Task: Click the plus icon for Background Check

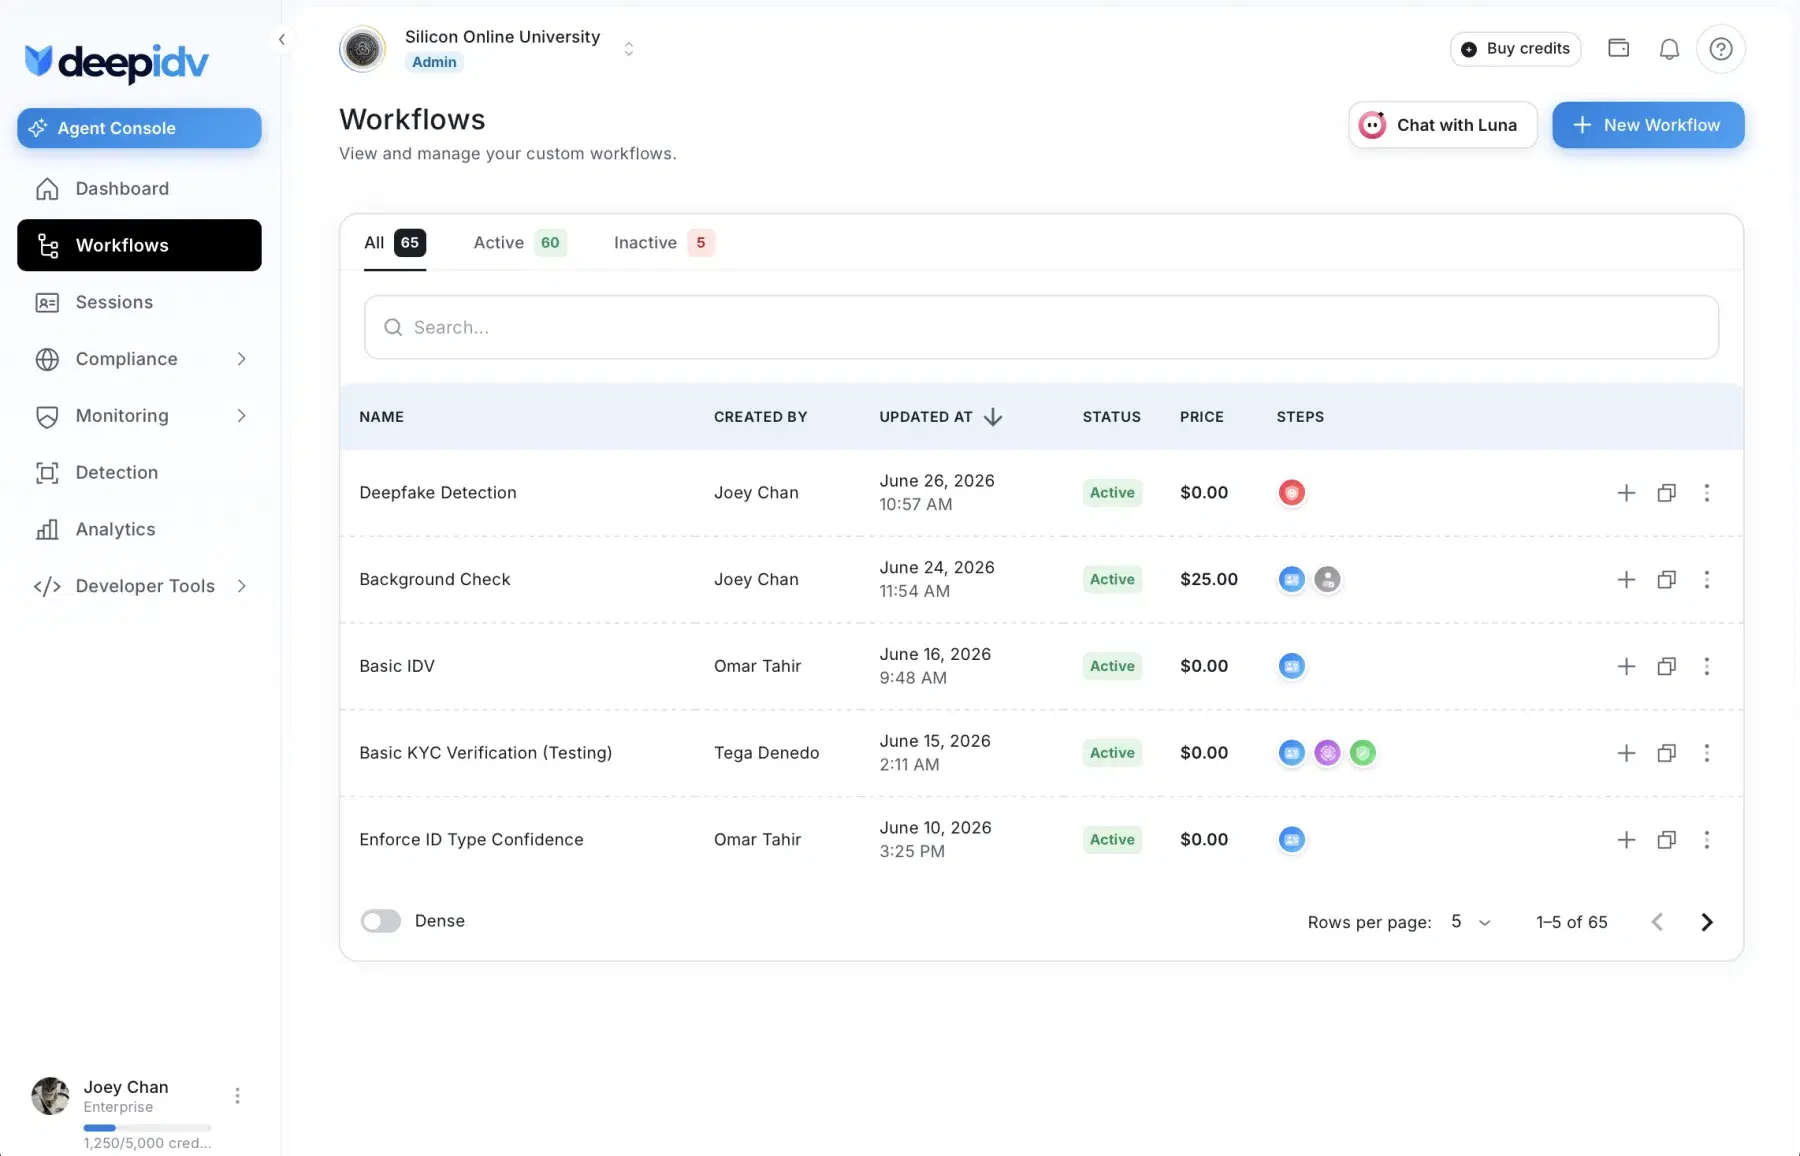Action: tap(1626, 580)
